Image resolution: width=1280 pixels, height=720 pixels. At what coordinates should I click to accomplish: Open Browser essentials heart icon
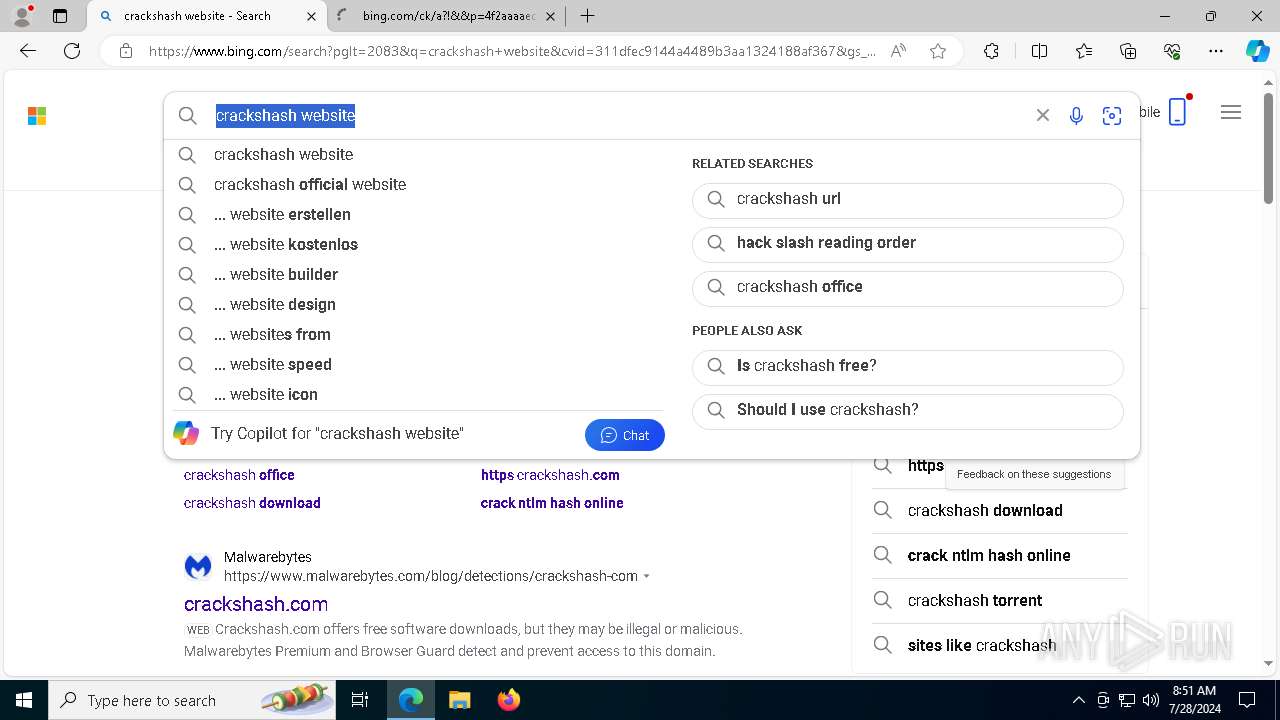click(x=1172, y=51)
